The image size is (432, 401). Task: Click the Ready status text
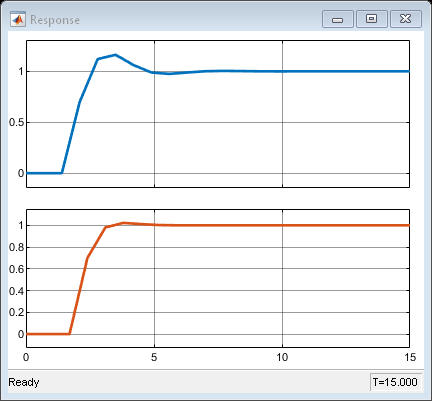point(24,382)
